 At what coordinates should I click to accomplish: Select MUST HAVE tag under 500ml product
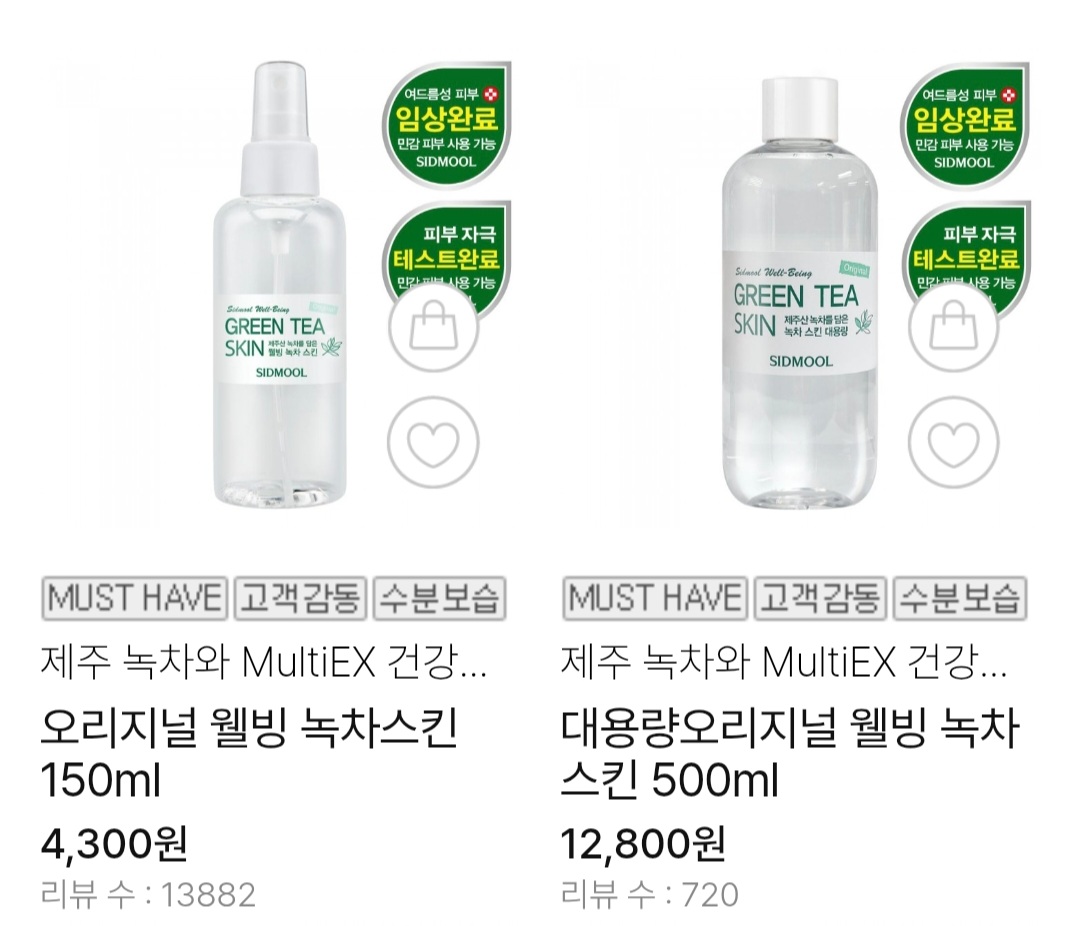coord(655,598)
